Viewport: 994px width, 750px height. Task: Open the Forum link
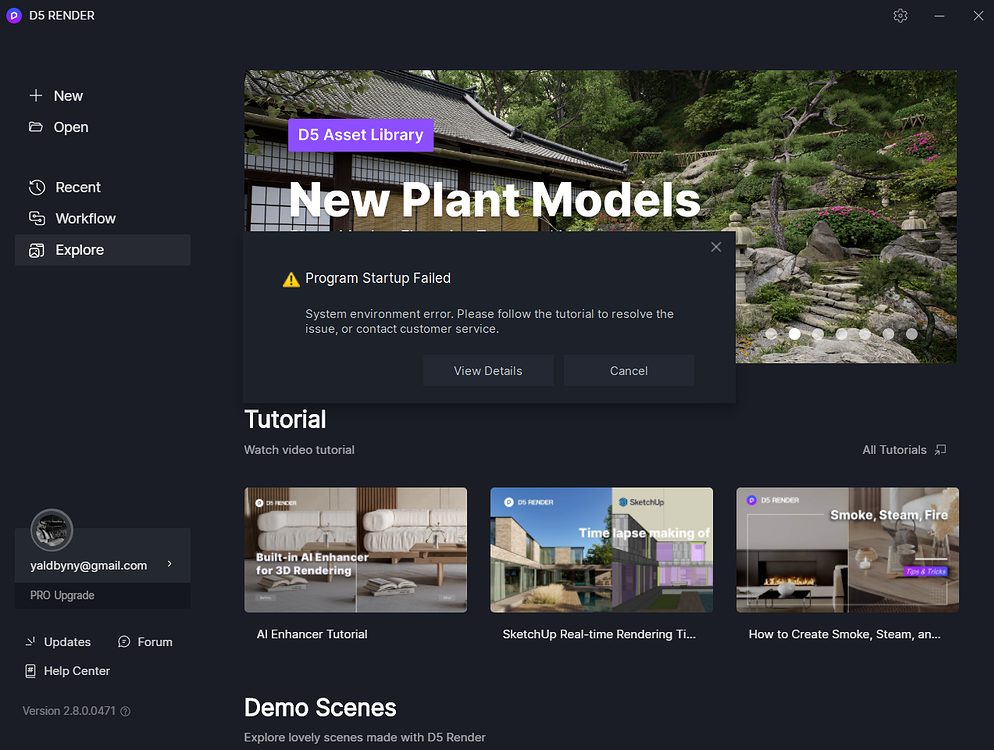[155, 642]
